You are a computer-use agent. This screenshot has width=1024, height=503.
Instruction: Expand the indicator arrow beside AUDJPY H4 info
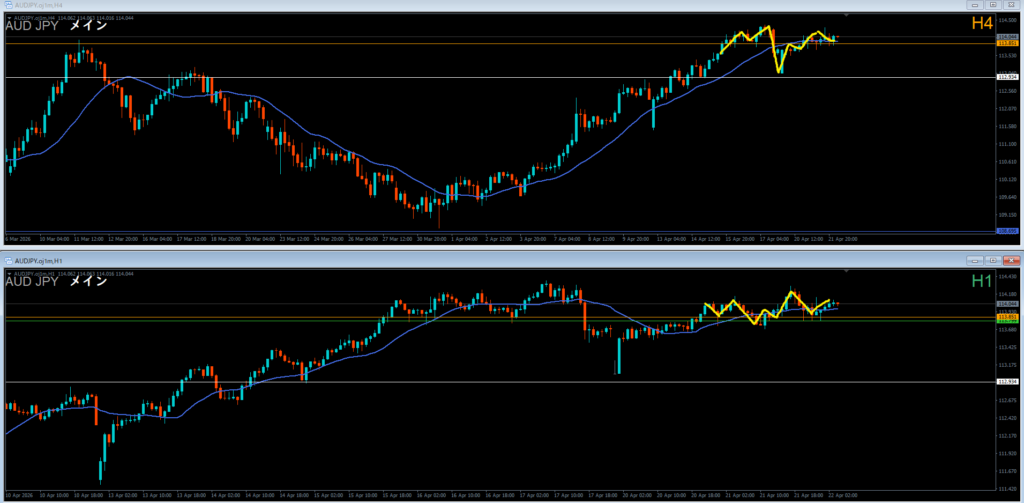tap(9, 16)
